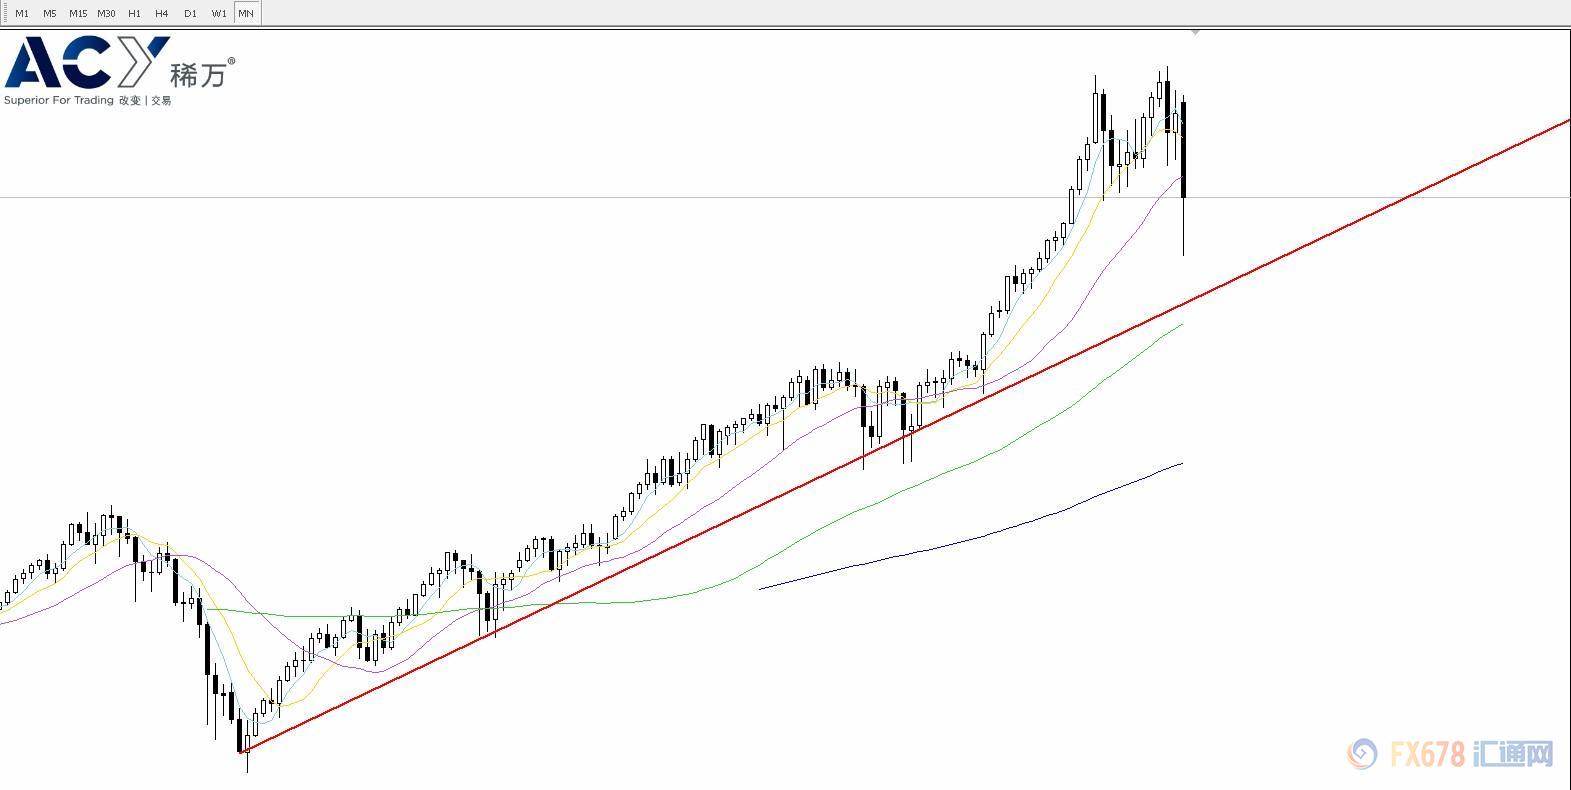Toggle the active MN monthly timeframe
This screenshot has height=790, width=1571.
coord(246,13)
